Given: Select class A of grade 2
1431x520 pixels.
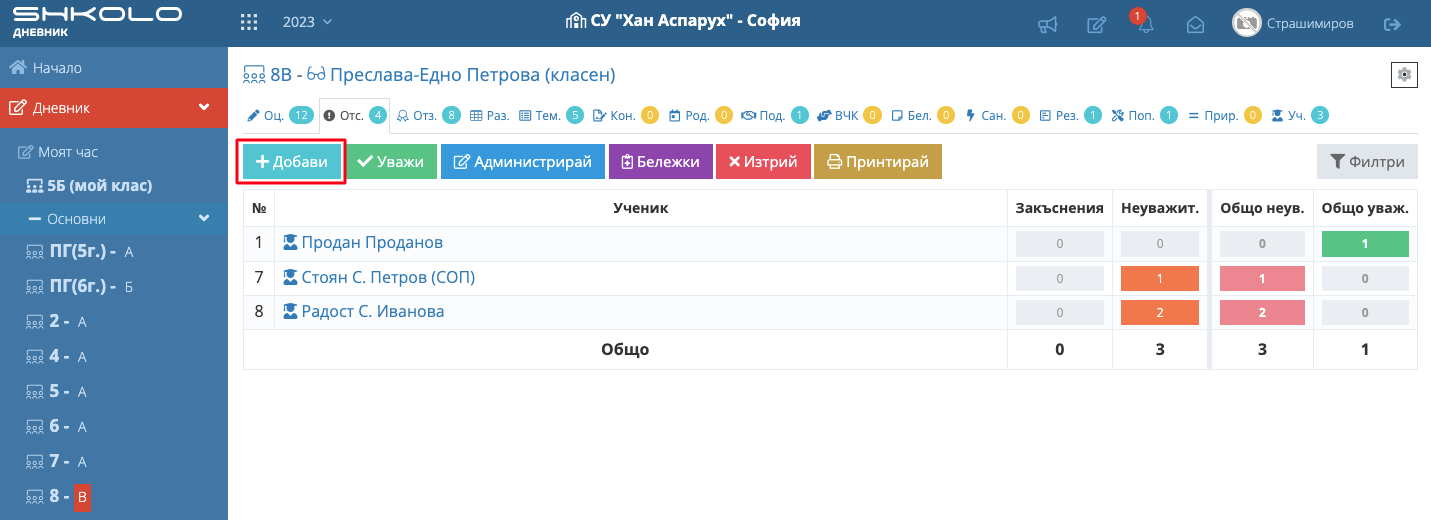Looking at the screenshot, I should click(82, 322).
